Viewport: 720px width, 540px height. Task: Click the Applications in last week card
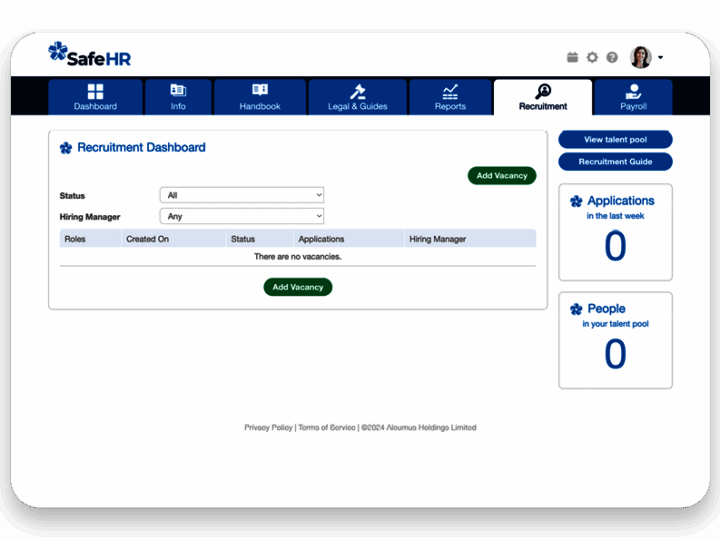click(615, 232)
